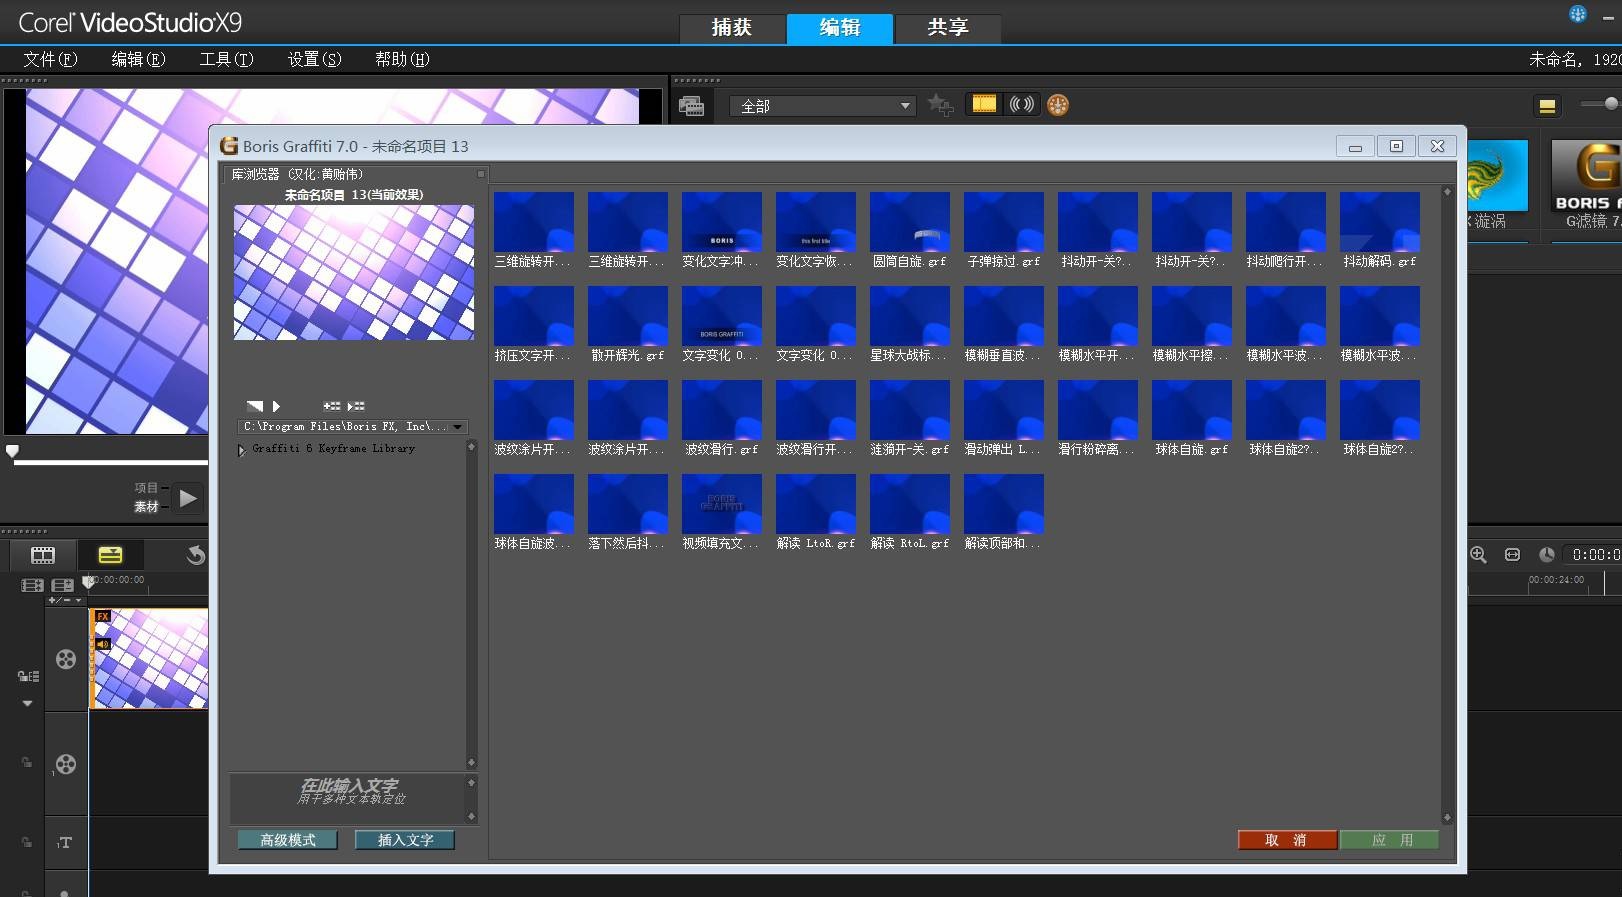Toggle ripple editing lock on tracks
Image resolution: width=1622 pixels, height=897 pixels.
[x=28, y=676]
